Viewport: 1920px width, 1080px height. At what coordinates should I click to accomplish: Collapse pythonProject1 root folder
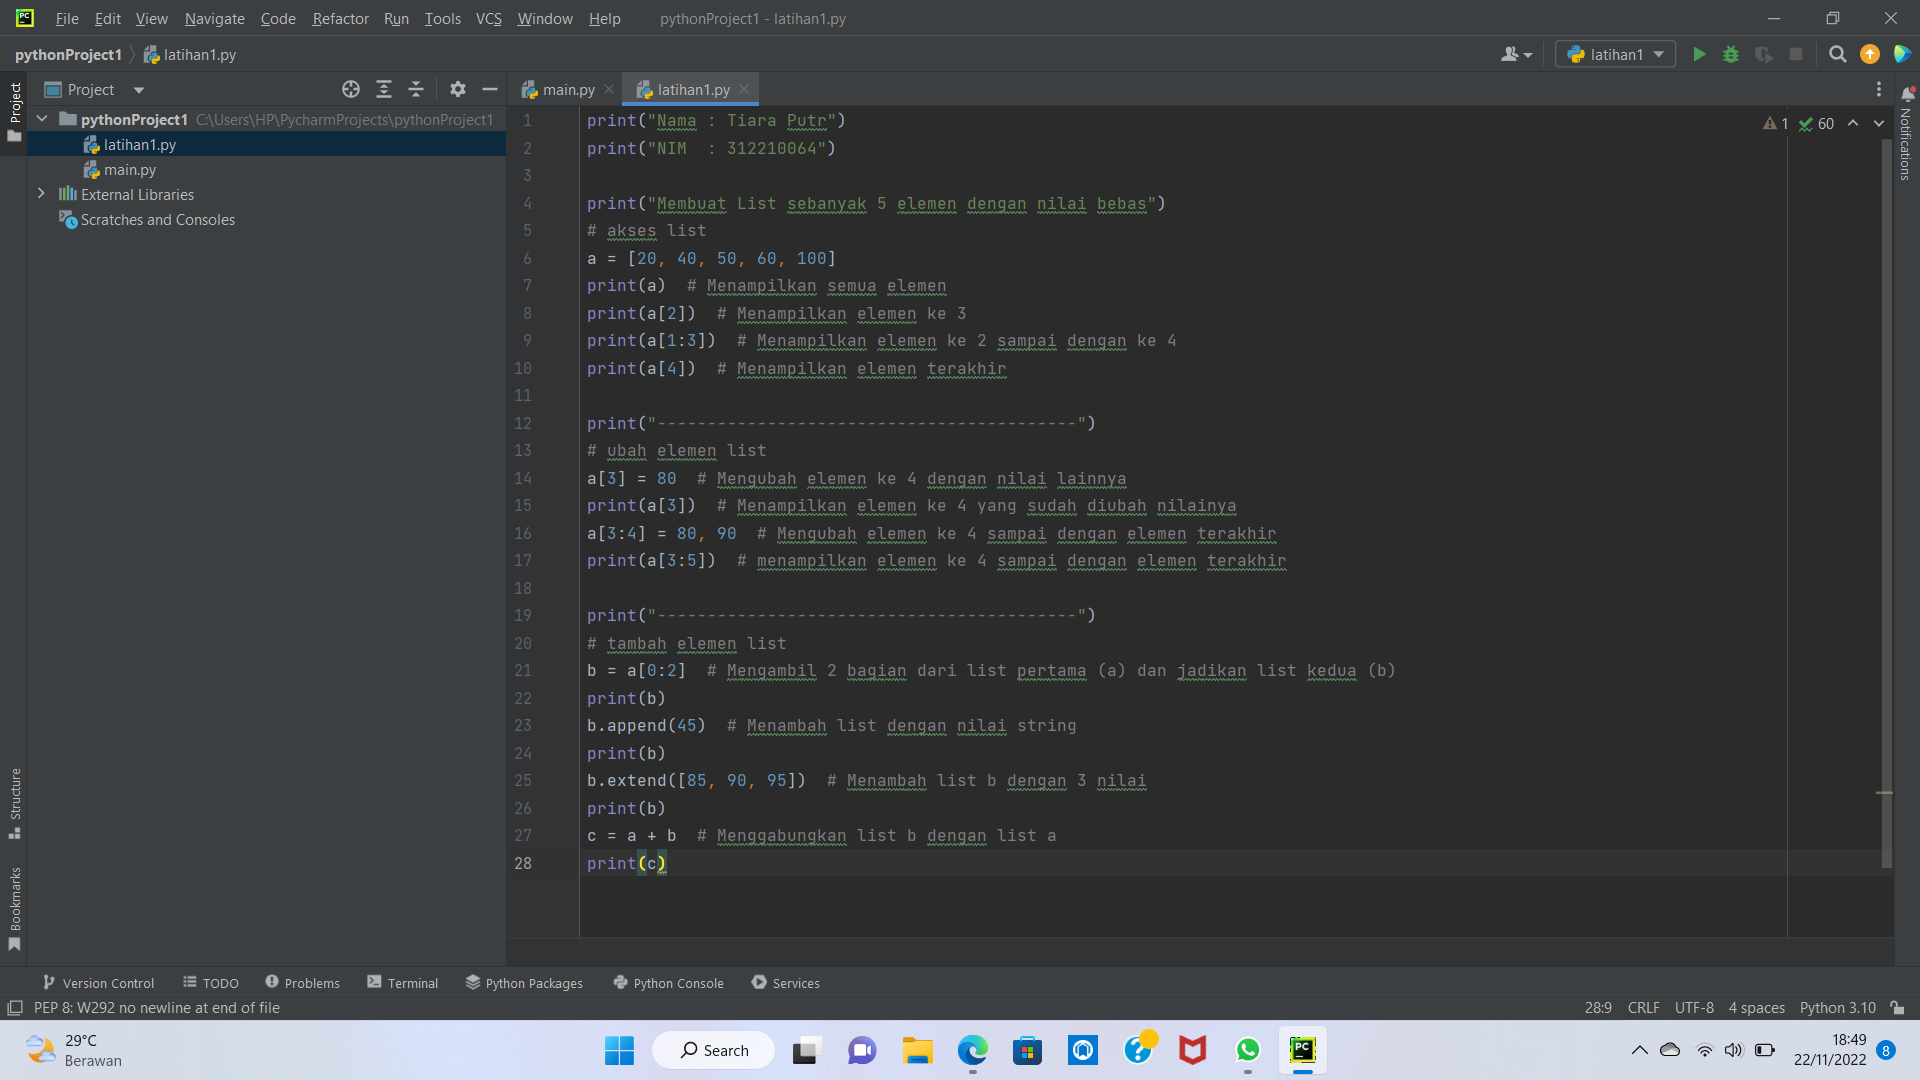pos(43,119)
